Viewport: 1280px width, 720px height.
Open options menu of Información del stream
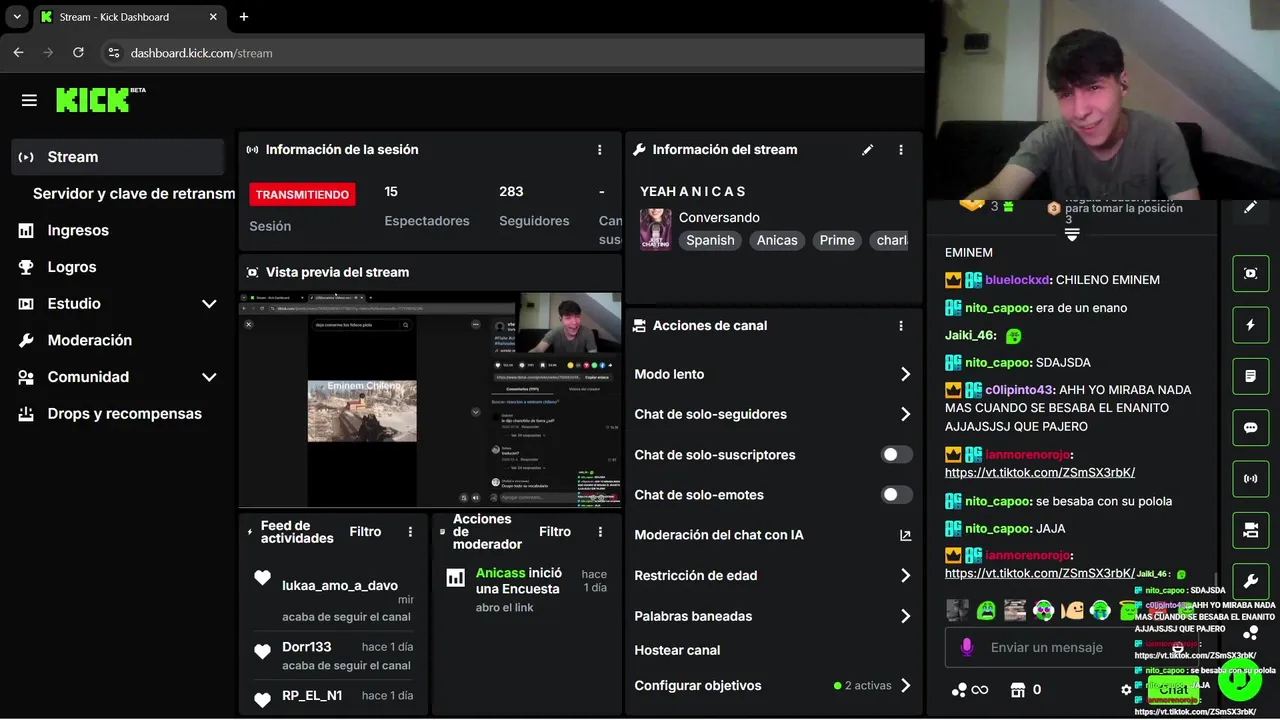tap(901, 150)
